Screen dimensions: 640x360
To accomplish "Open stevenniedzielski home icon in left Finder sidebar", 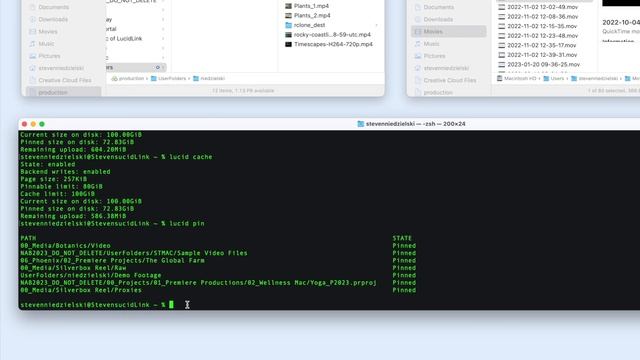I will pyautogui.click(x=33, y=68).
